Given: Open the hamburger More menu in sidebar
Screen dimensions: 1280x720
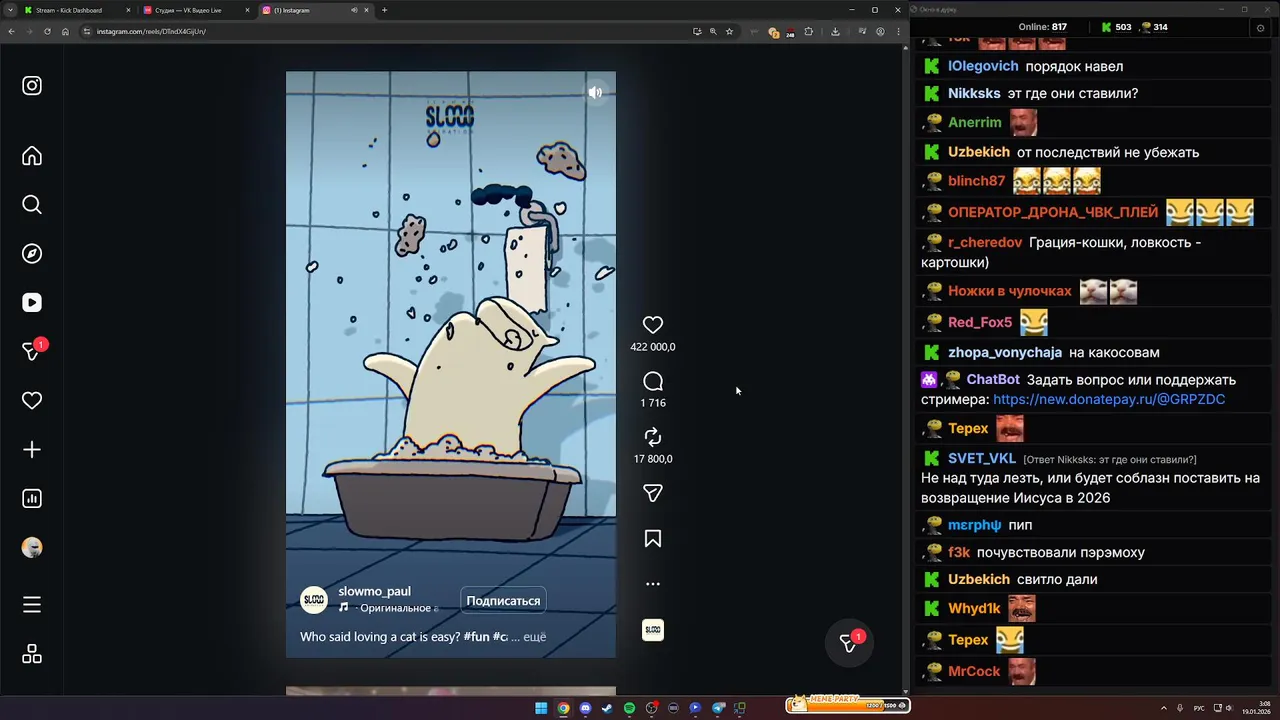Looking at the screenshot, I should pyautogui.click(x=32, y=605).
